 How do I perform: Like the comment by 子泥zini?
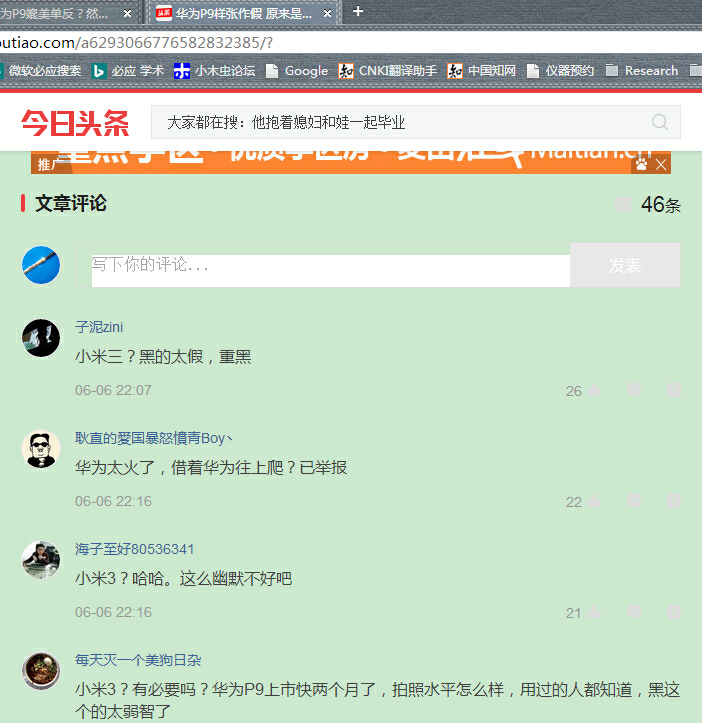tap(595, 391)
